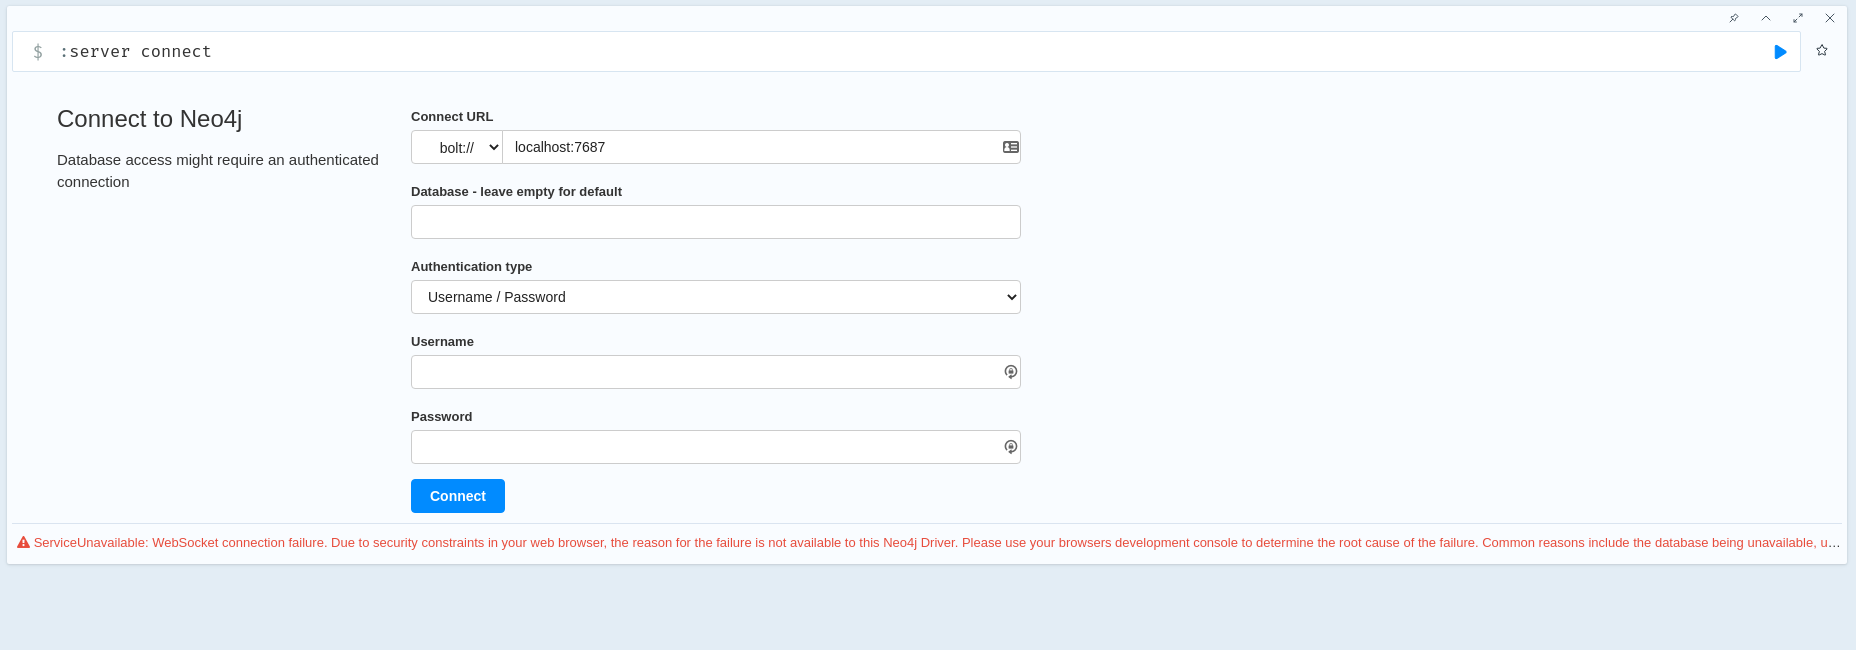Click the 'Authentication type' label

click(471, 267)
